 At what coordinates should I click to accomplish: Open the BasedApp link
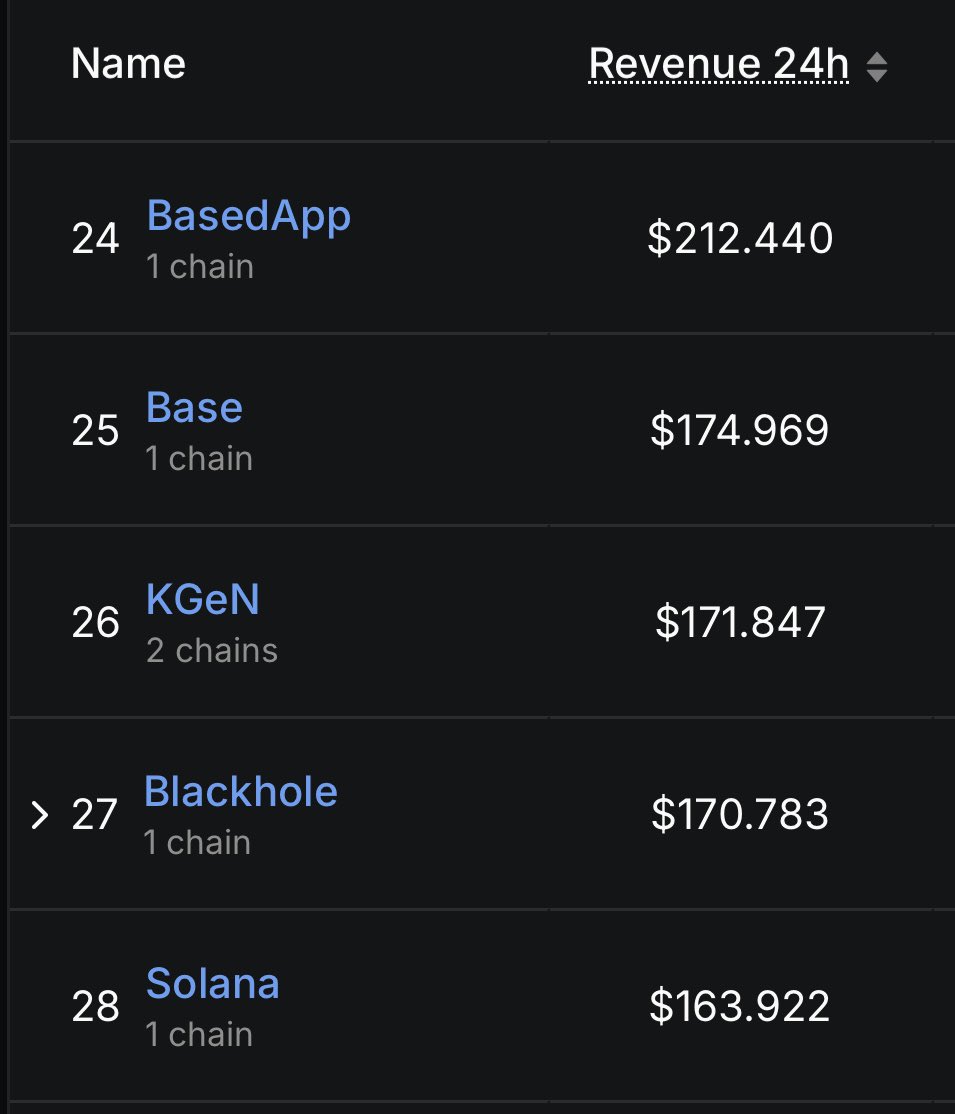(x=249, y=216)
